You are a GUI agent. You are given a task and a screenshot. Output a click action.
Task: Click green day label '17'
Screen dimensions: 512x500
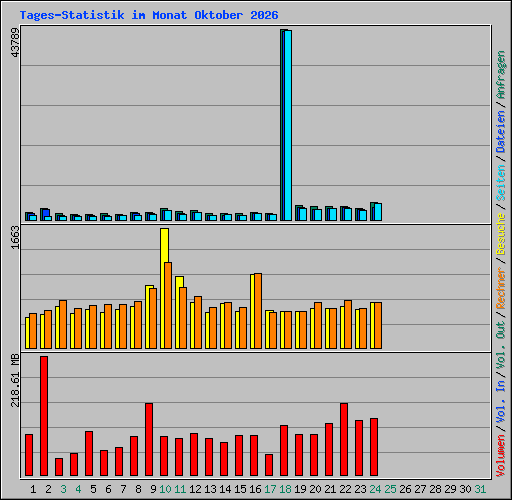coord(270,489)
